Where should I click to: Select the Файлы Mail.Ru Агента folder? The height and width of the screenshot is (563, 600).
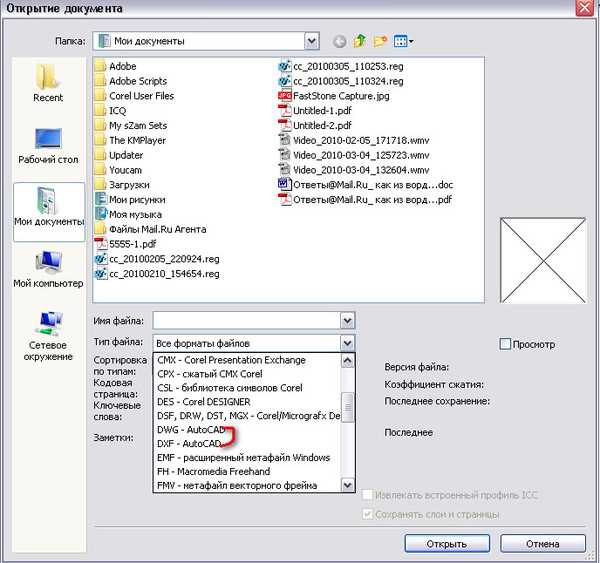150,229
